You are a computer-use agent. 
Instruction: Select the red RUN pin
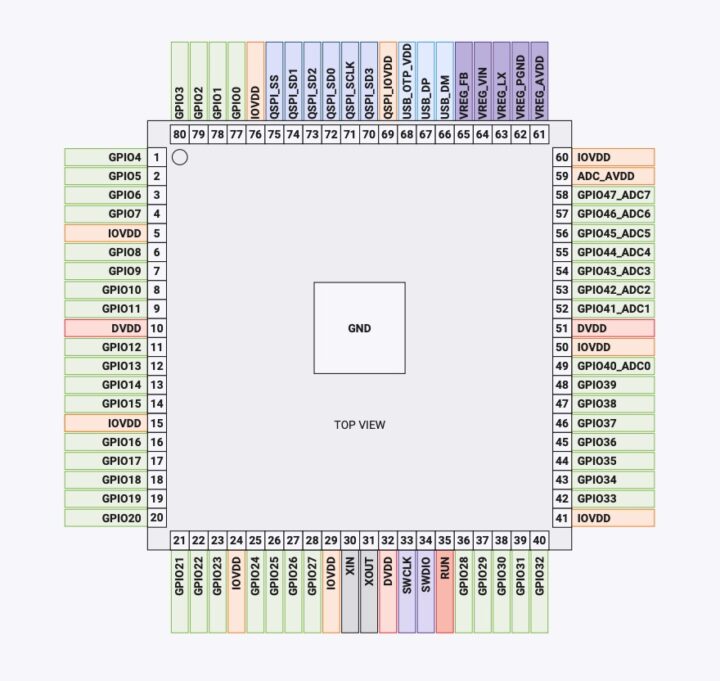point(445,591)
